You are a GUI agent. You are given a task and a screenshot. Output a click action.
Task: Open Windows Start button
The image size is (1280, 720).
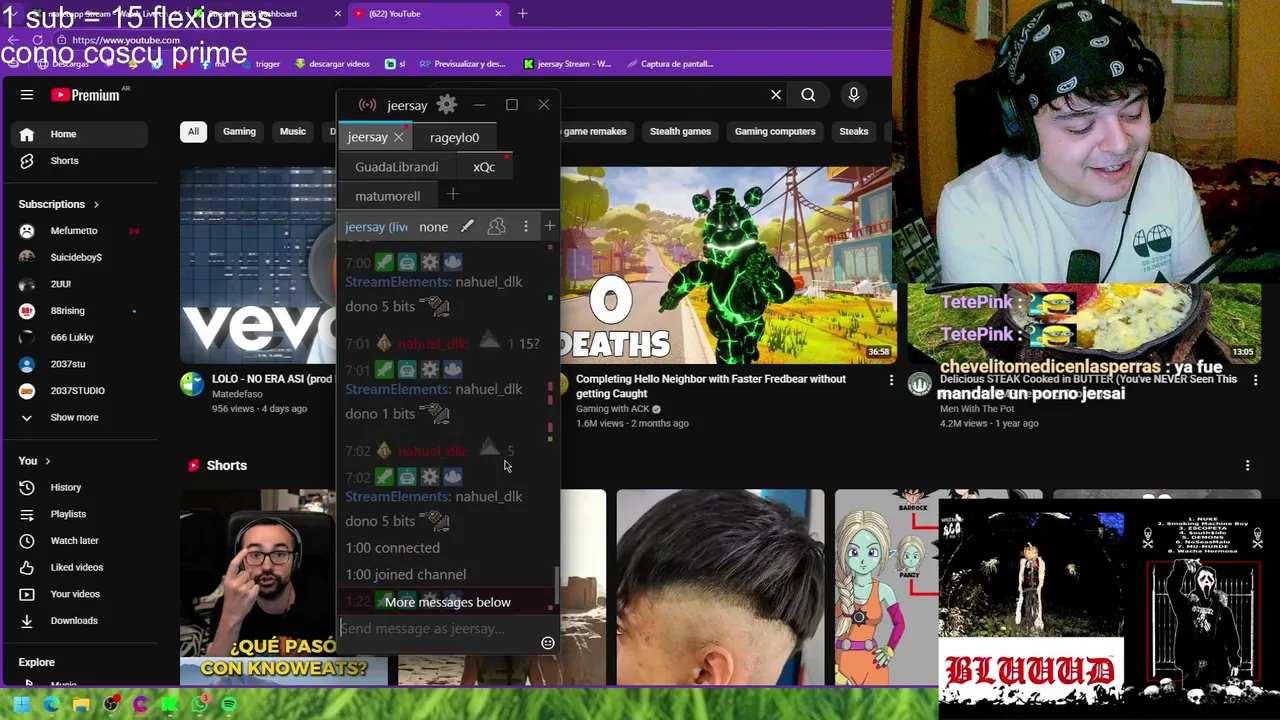click(22, 705)
